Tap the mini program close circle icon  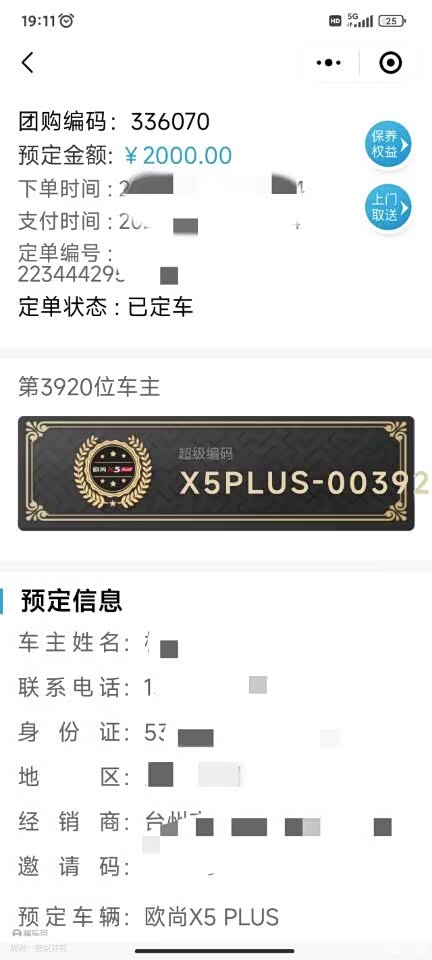pos(390,62)
